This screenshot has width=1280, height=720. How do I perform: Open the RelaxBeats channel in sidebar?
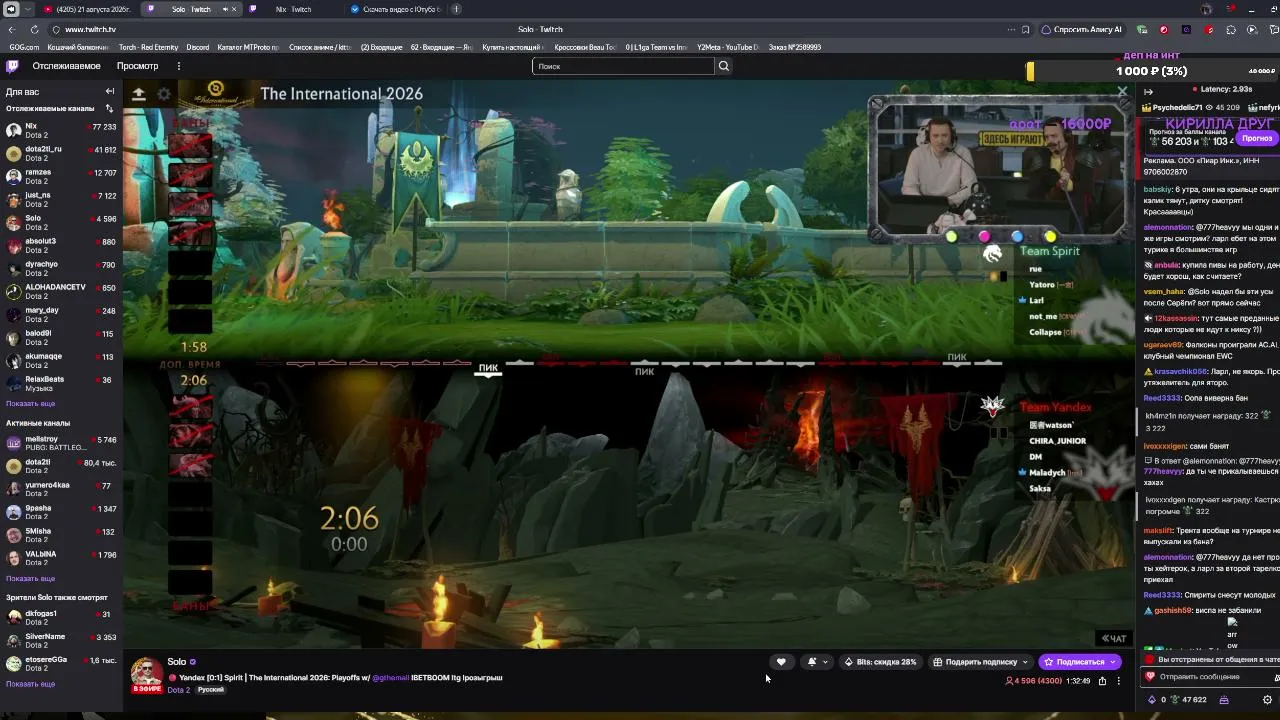click(61, 384)
